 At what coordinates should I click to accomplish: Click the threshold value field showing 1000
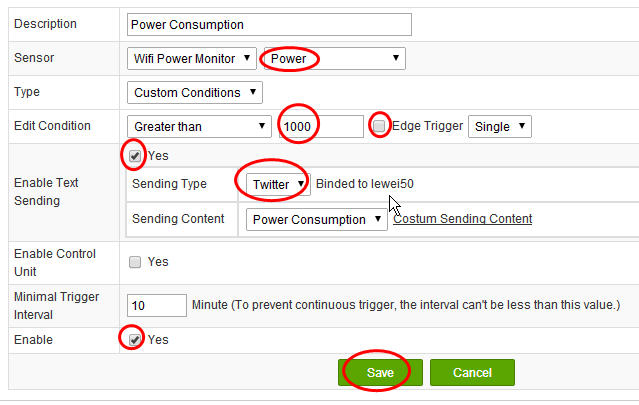[x=321, y=127]
